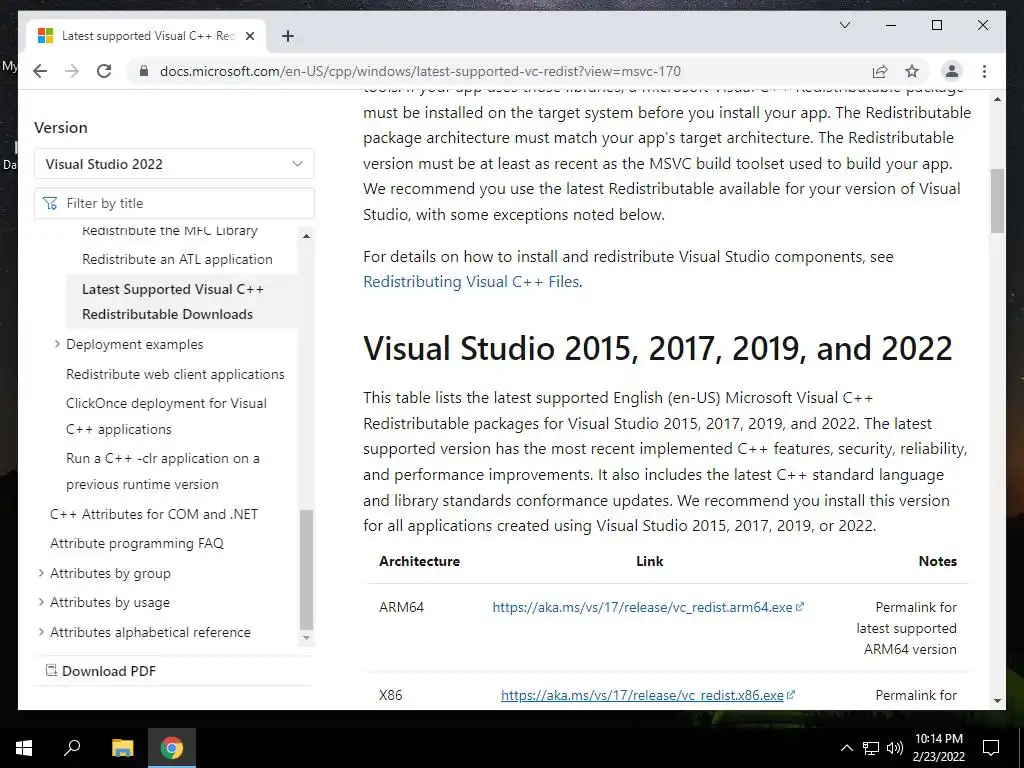Open C++ Attributes for COM and .NET
Image resolution: width=1024 pixels, height=768 pixels.
pyautogui.click(x=153, y=514)
